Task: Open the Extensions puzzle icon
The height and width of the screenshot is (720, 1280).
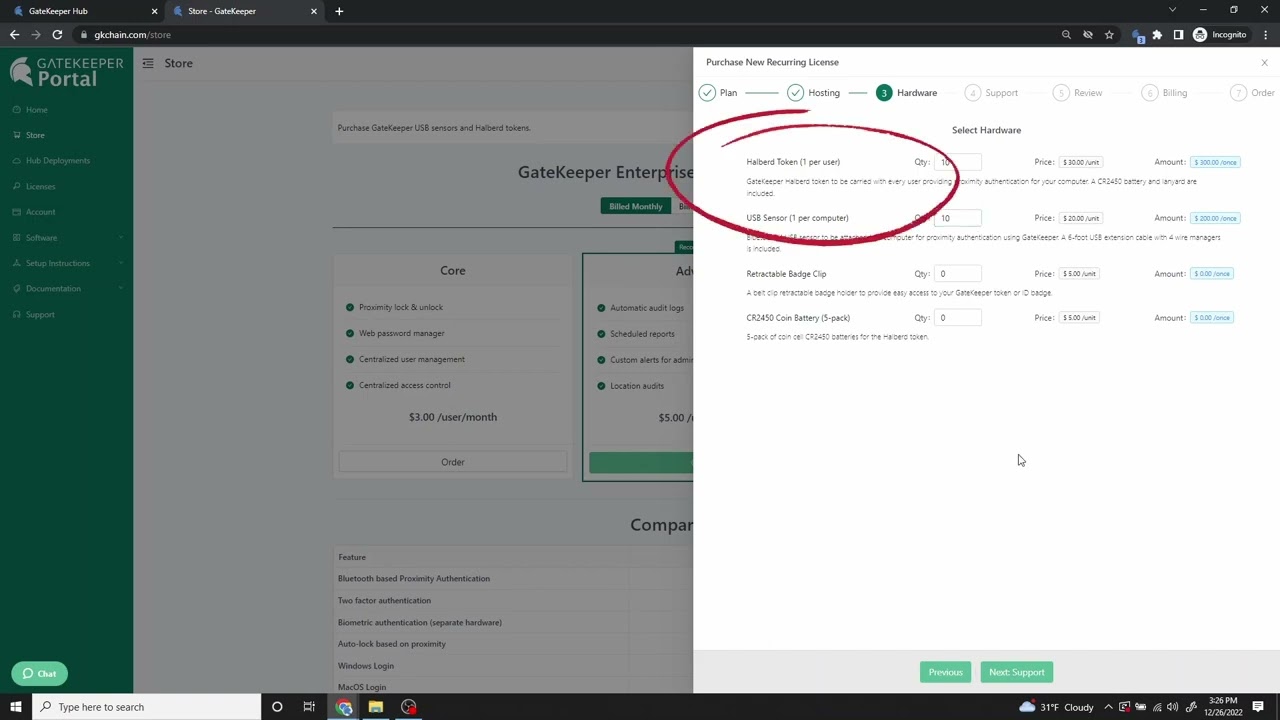Action: (1157, 35)
